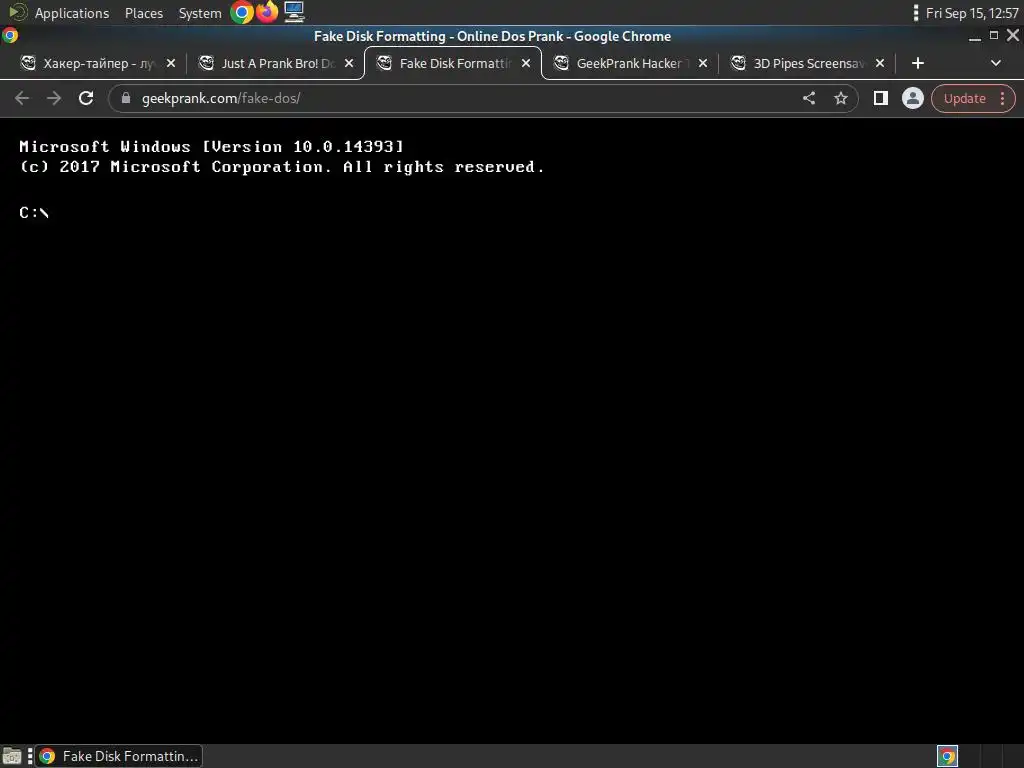
Task: Share this page
Action: (808, 99)
